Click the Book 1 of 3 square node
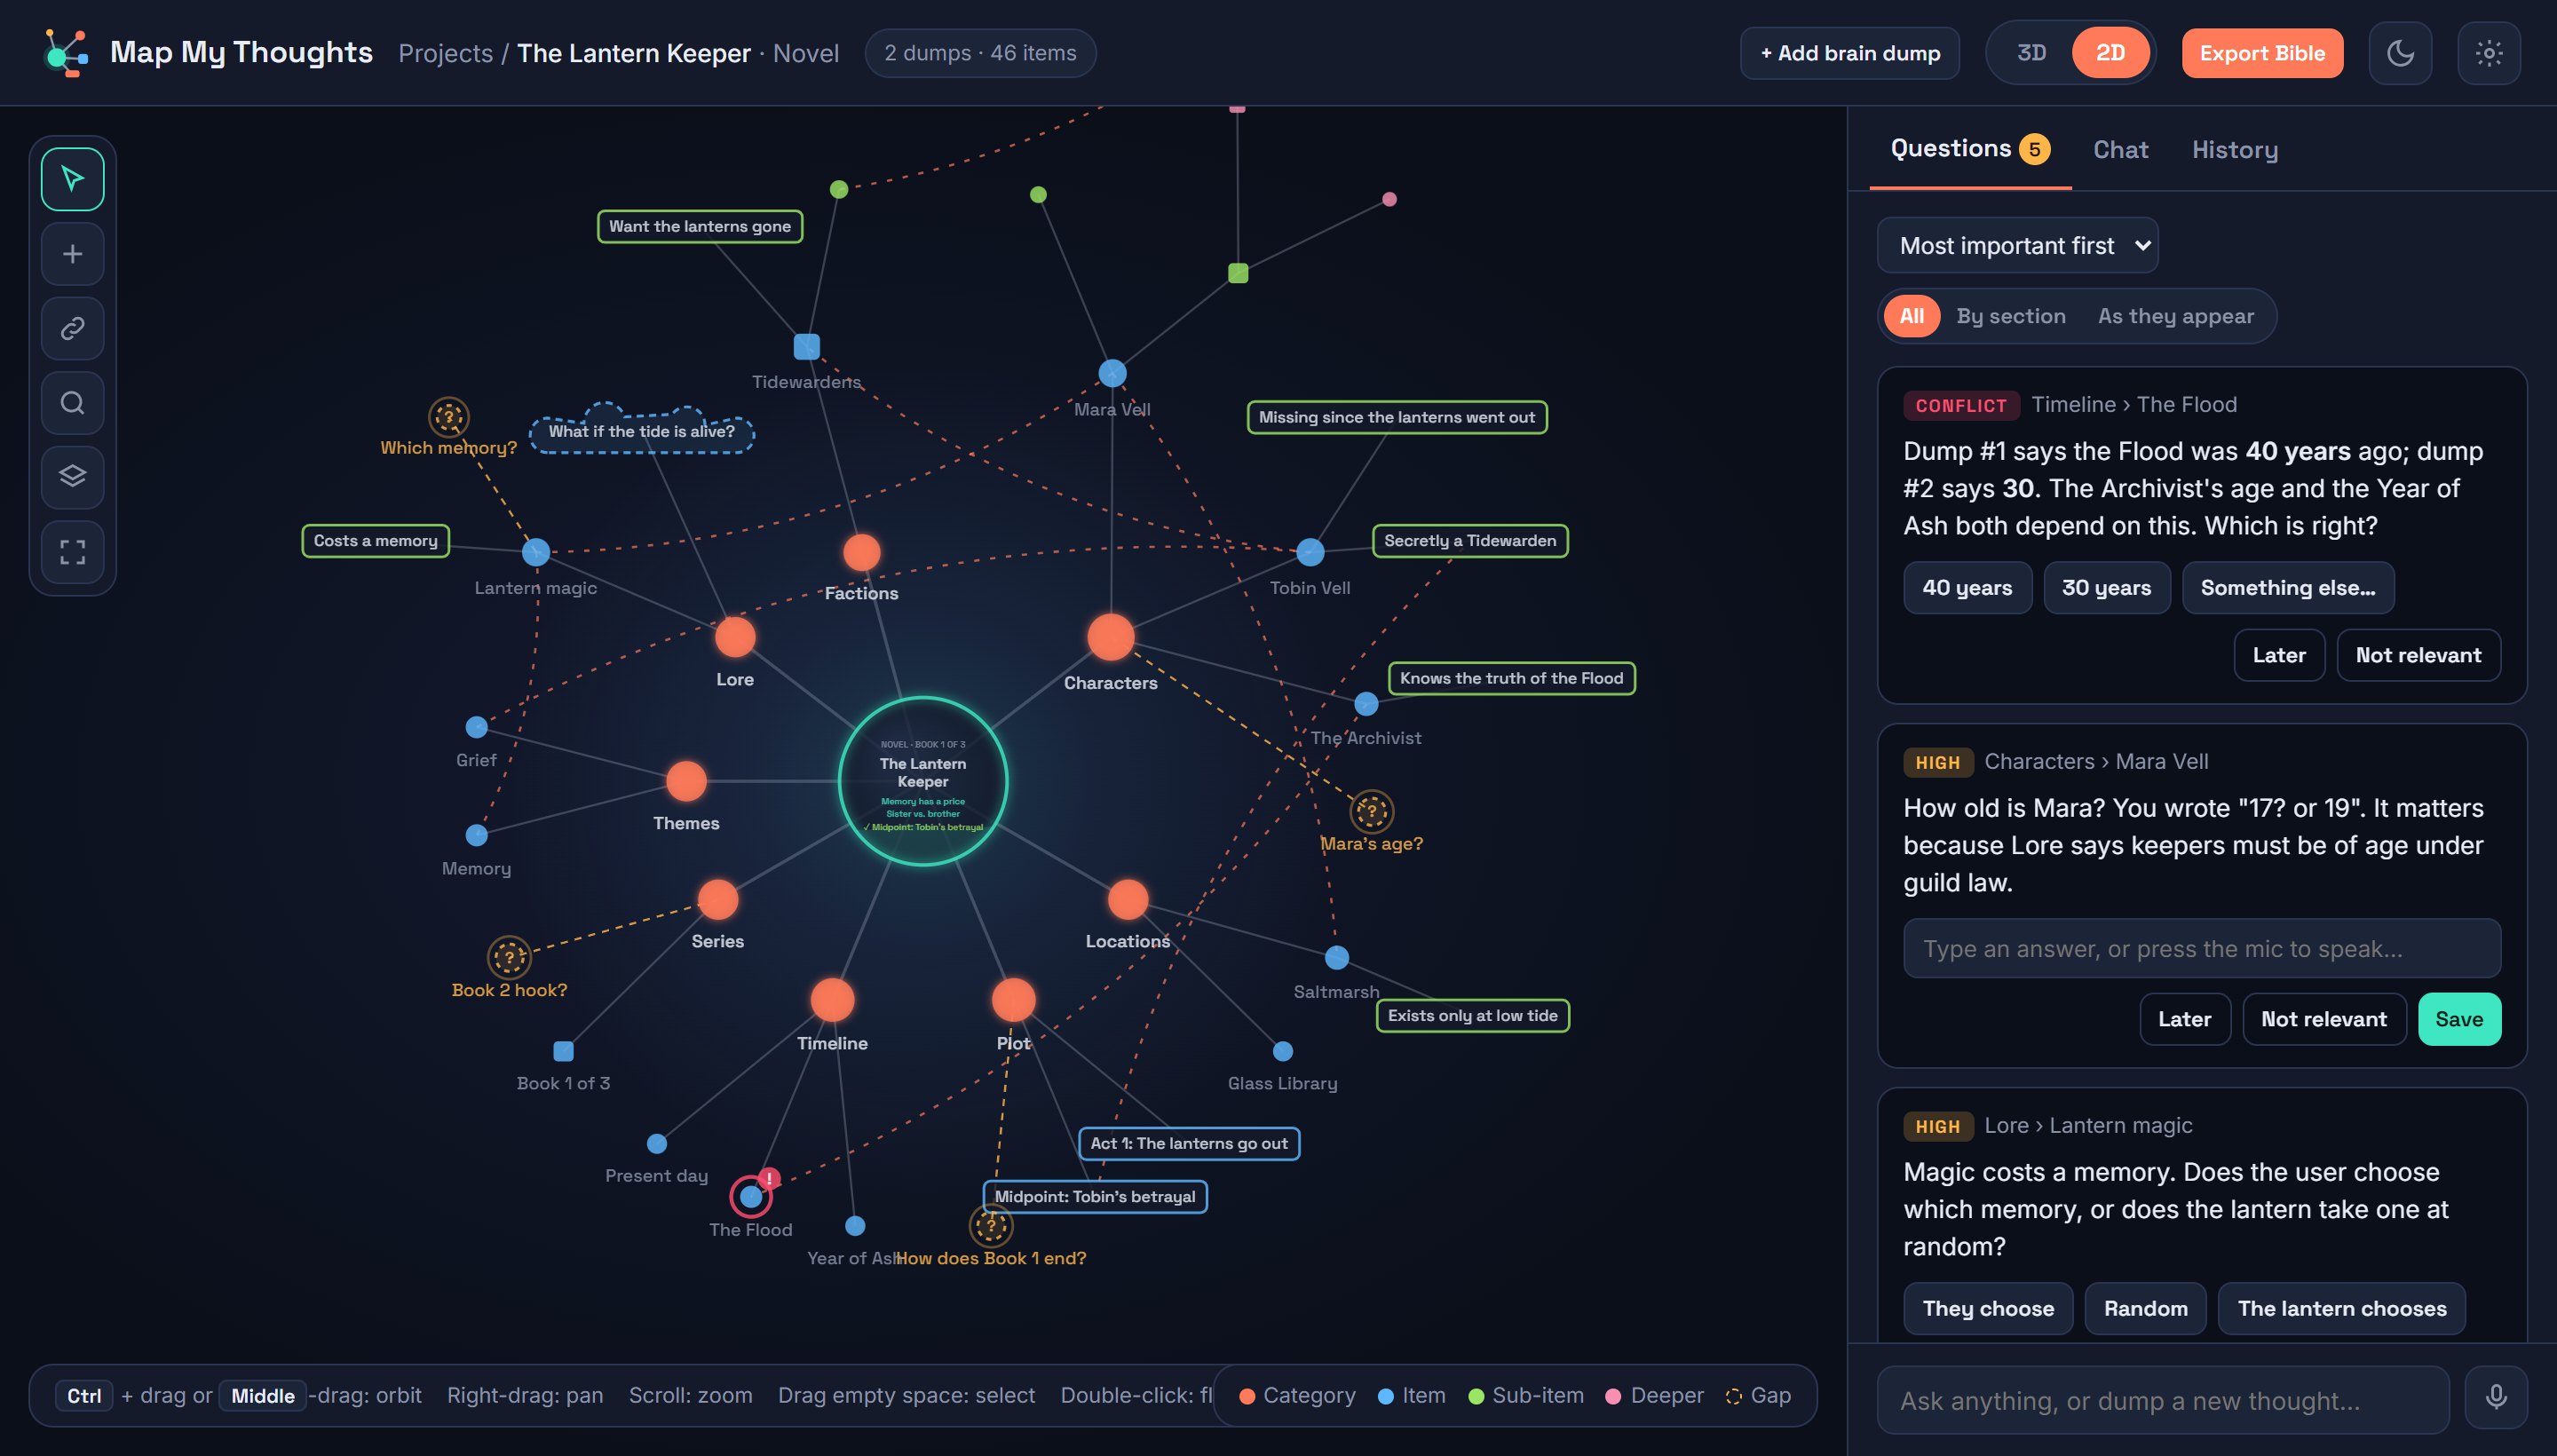 [x=563, y=1051]
